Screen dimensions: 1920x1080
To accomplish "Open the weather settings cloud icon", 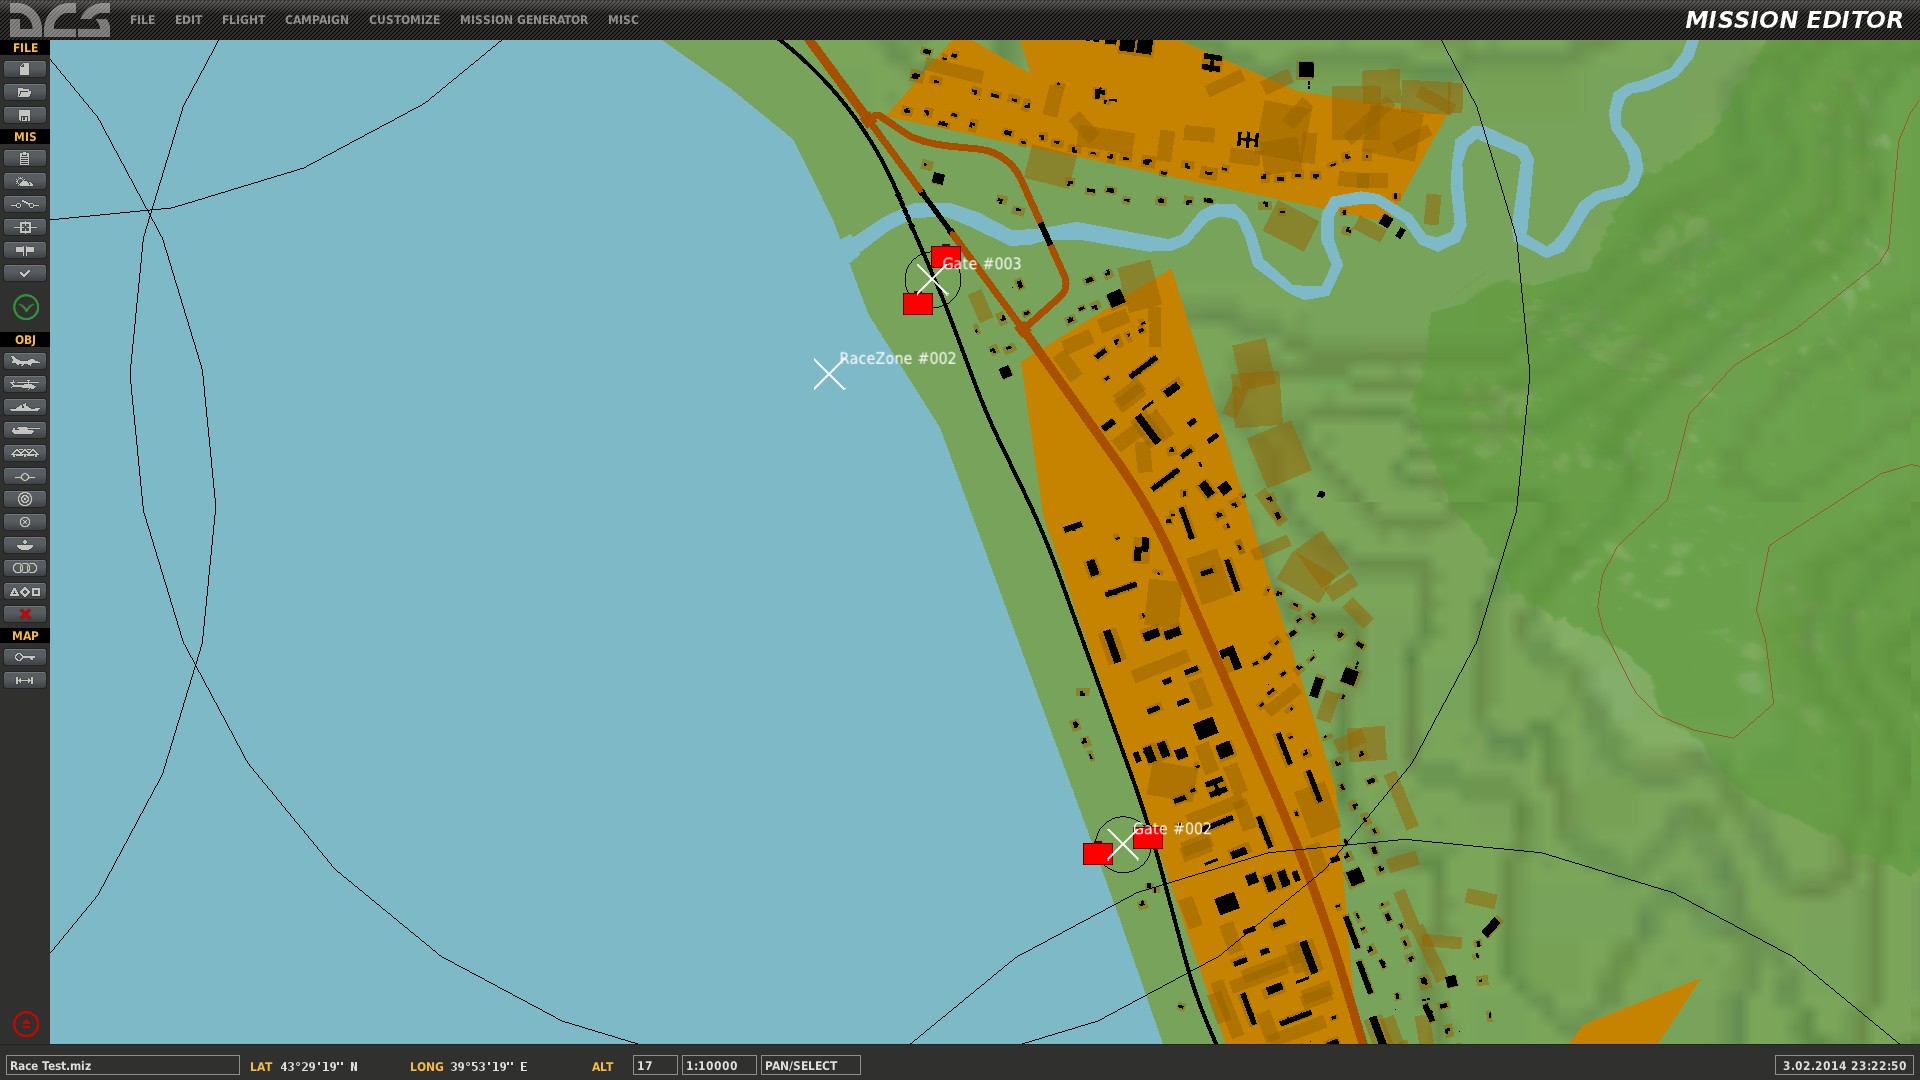I will (x=25, y=181).
